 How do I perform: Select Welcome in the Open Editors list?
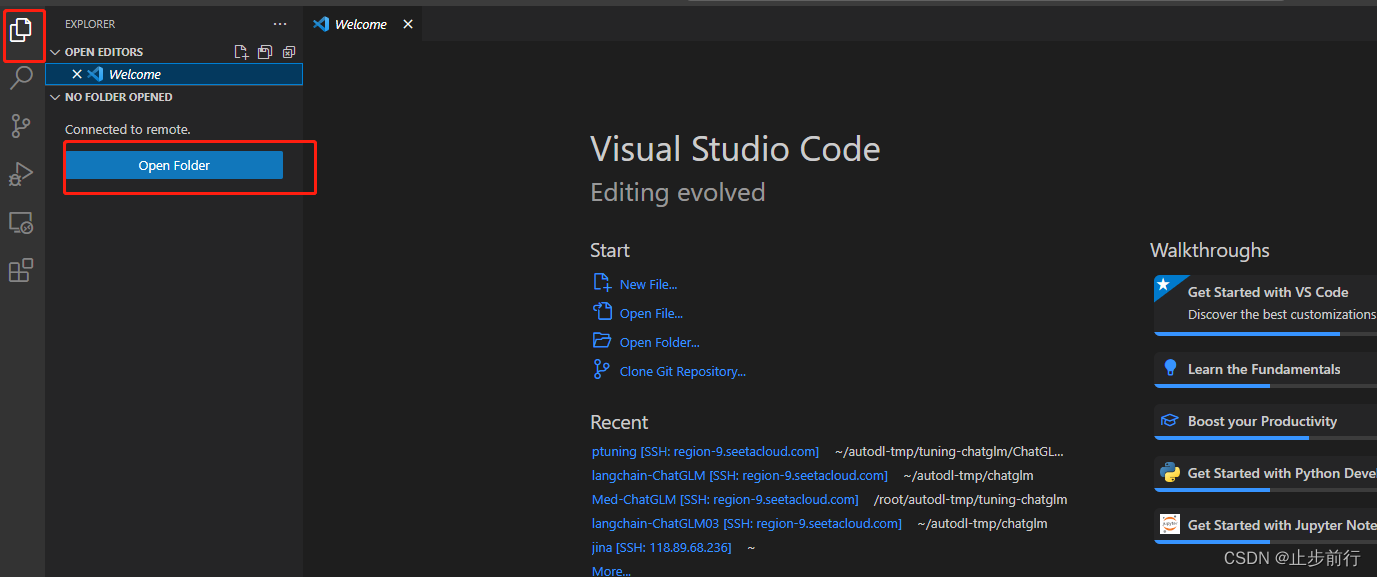174,74
